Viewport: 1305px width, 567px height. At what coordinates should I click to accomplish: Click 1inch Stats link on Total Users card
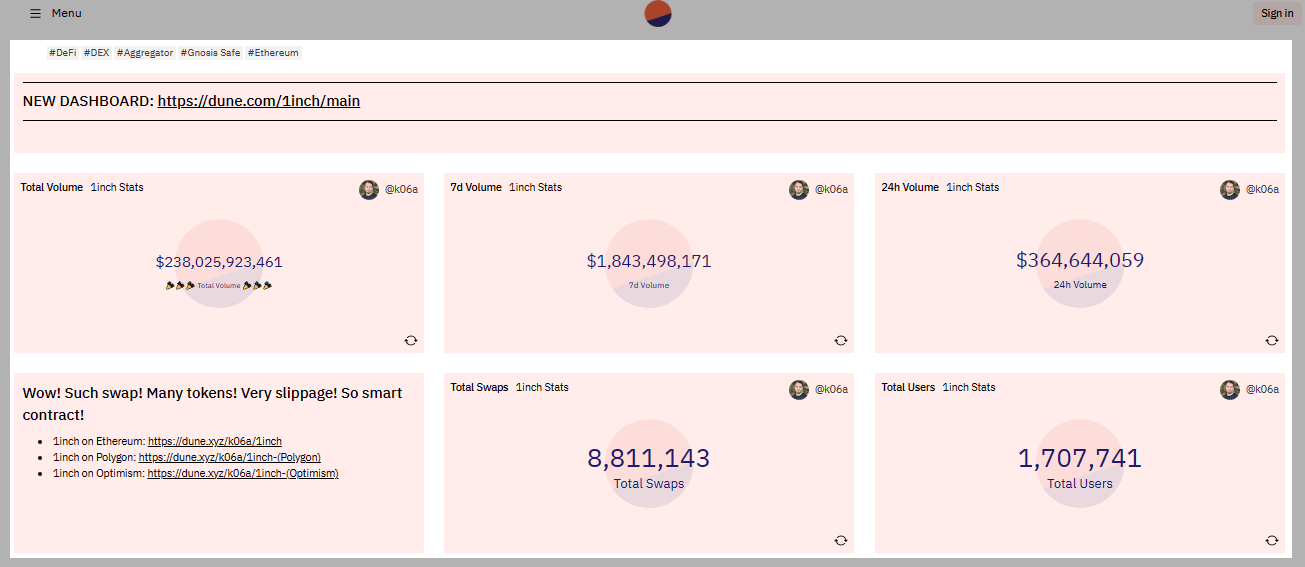click(969, 387)
